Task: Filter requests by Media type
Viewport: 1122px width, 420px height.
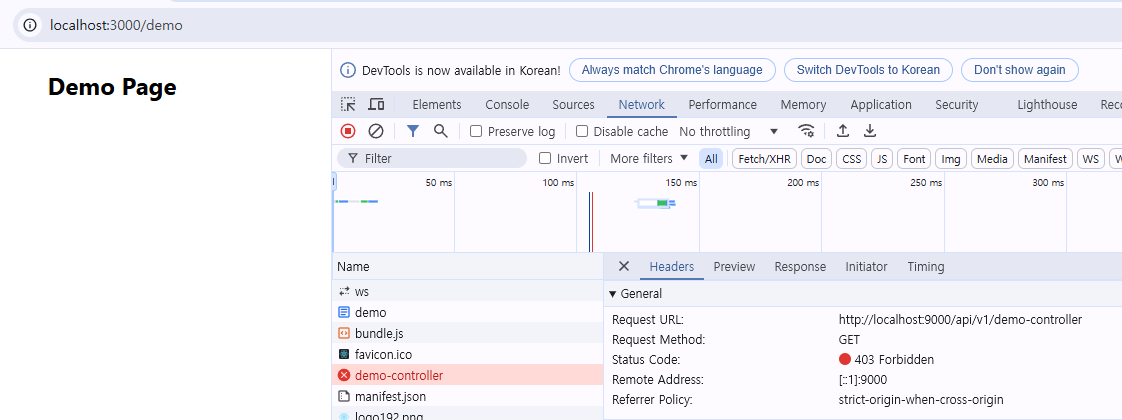Action: (x=992, y=159)
